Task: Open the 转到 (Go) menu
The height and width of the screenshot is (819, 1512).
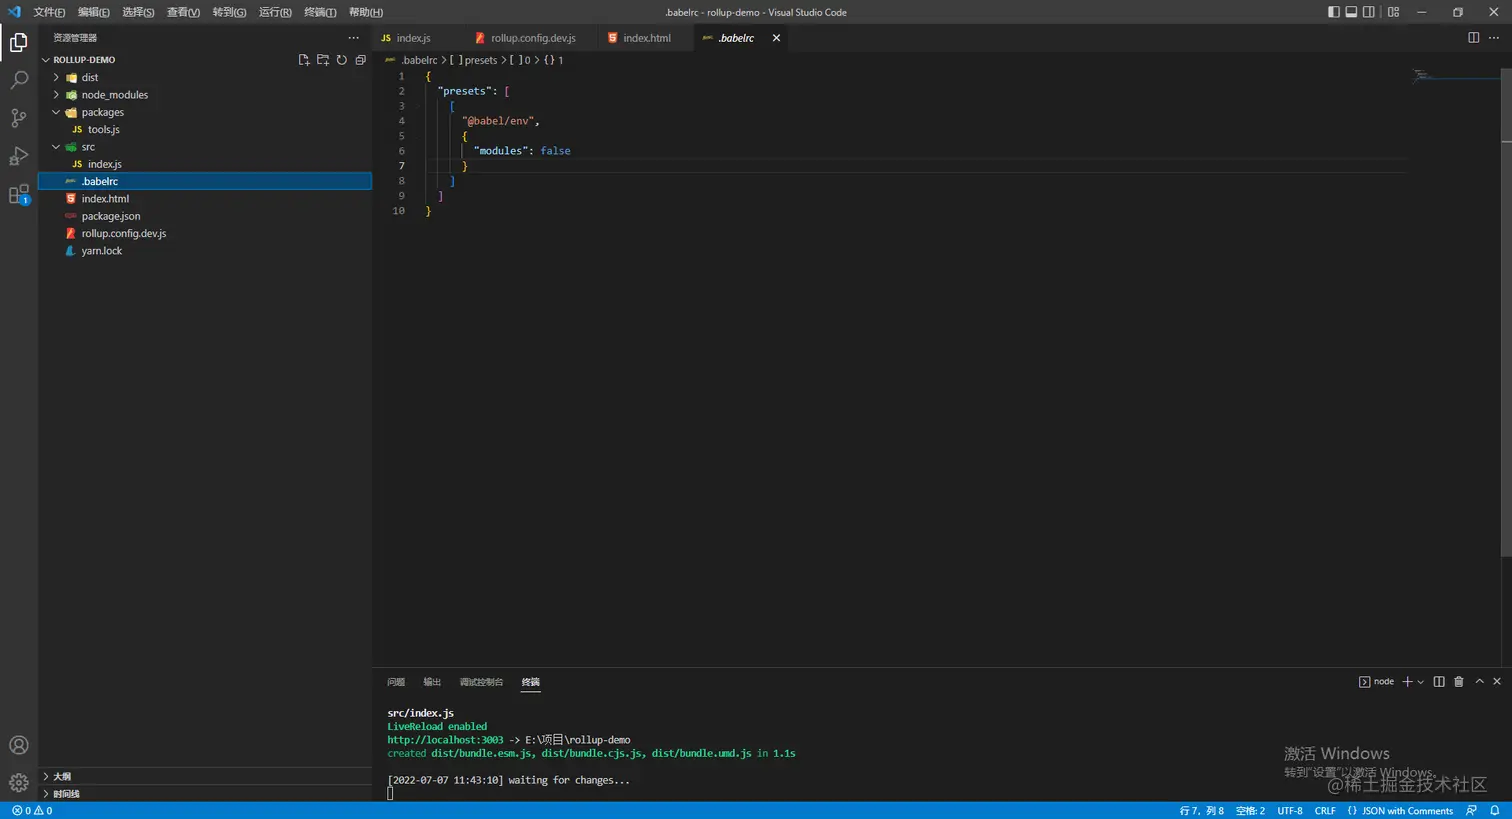Action: 229,12
